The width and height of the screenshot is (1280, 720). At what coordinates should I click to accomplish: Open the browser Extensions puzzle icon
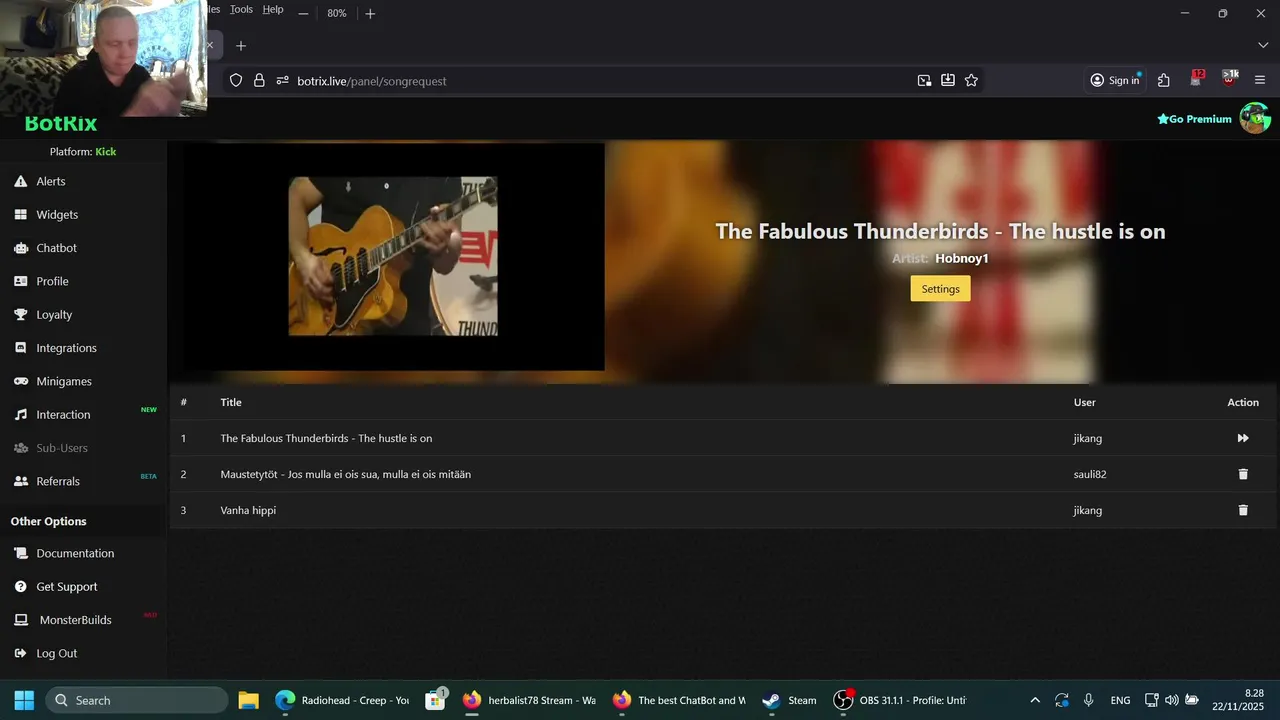[1164, 81]
